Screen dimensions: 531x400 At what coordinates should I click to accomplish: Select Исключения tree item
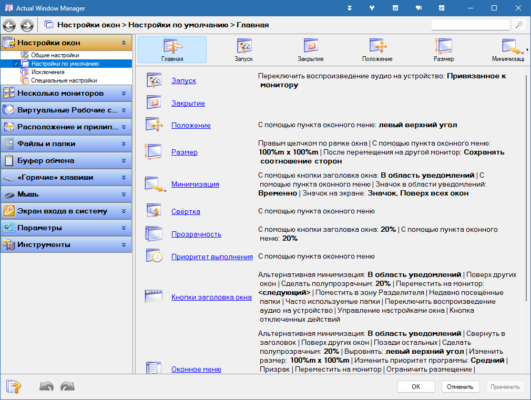[x=47, y=72]
